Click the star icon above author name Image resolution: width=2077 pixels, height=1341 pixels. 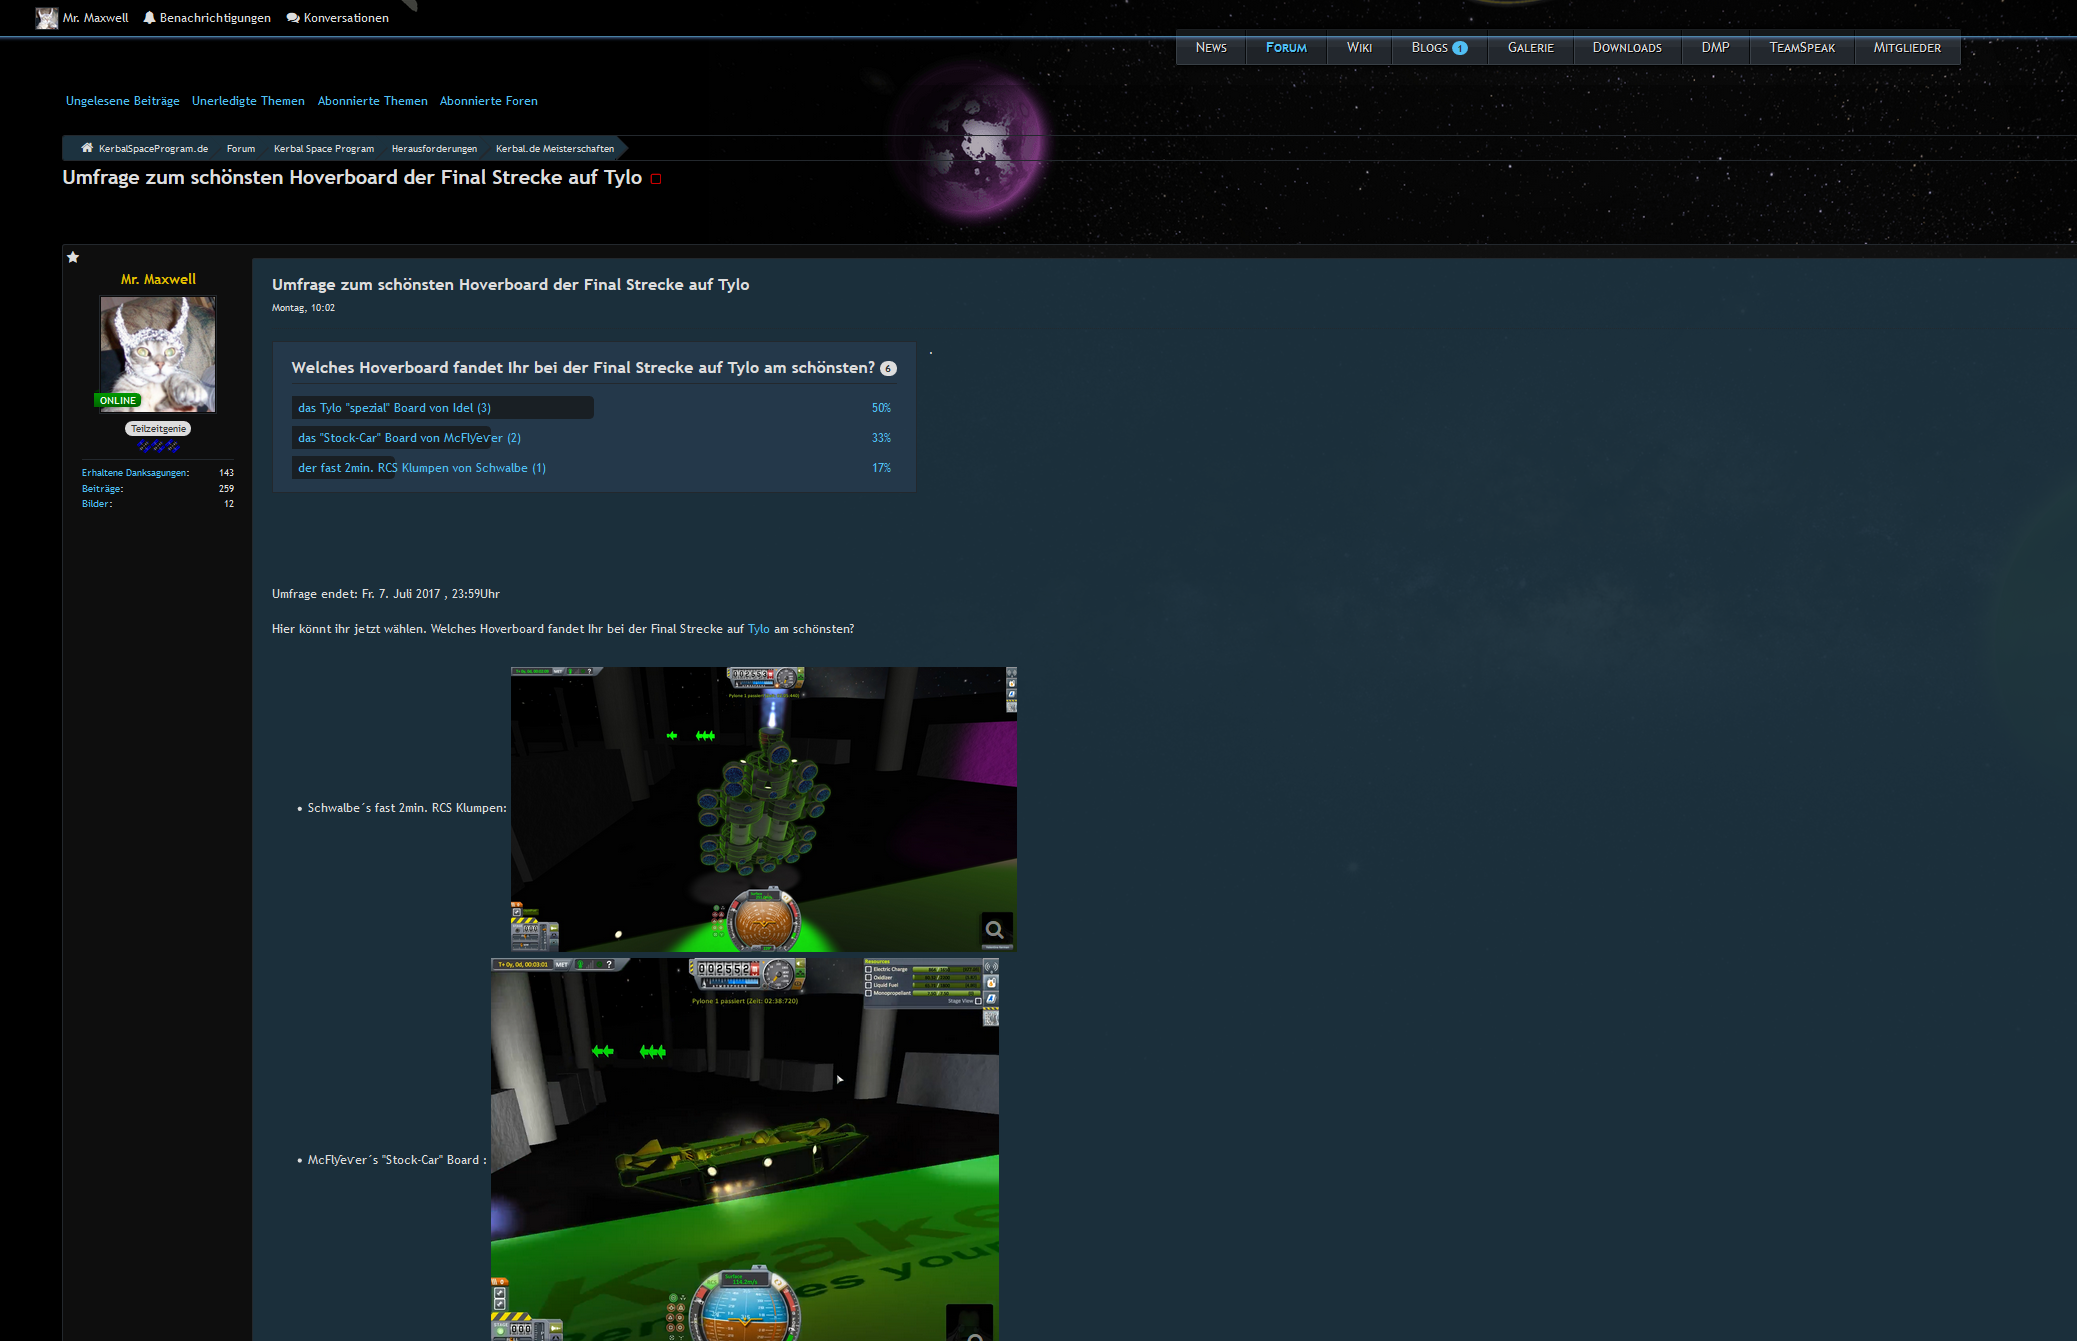(x=73, y=257)
